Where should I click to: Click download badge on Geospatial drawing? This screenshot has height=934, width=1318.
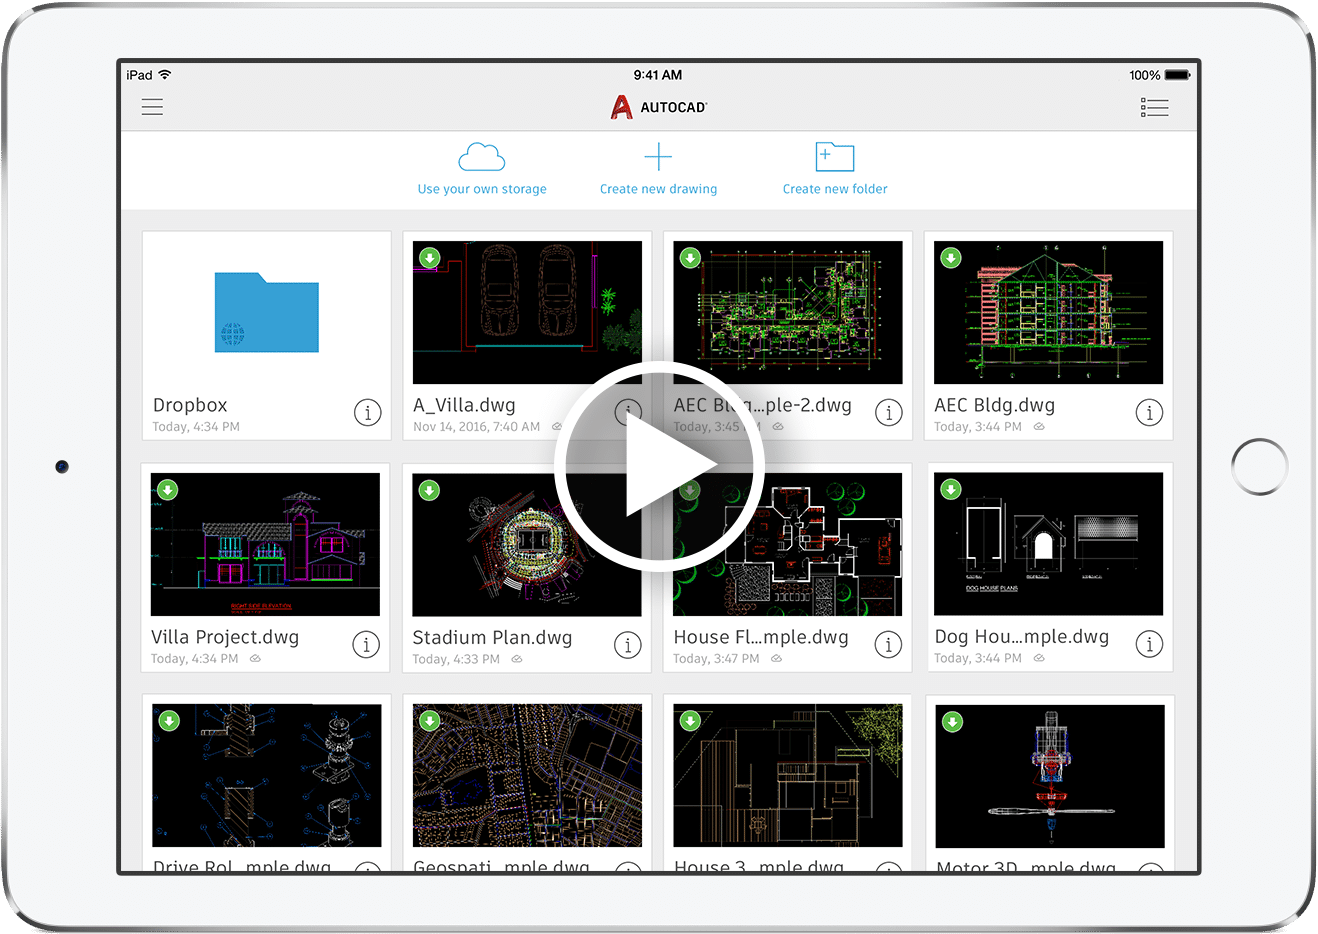[429, 721]
